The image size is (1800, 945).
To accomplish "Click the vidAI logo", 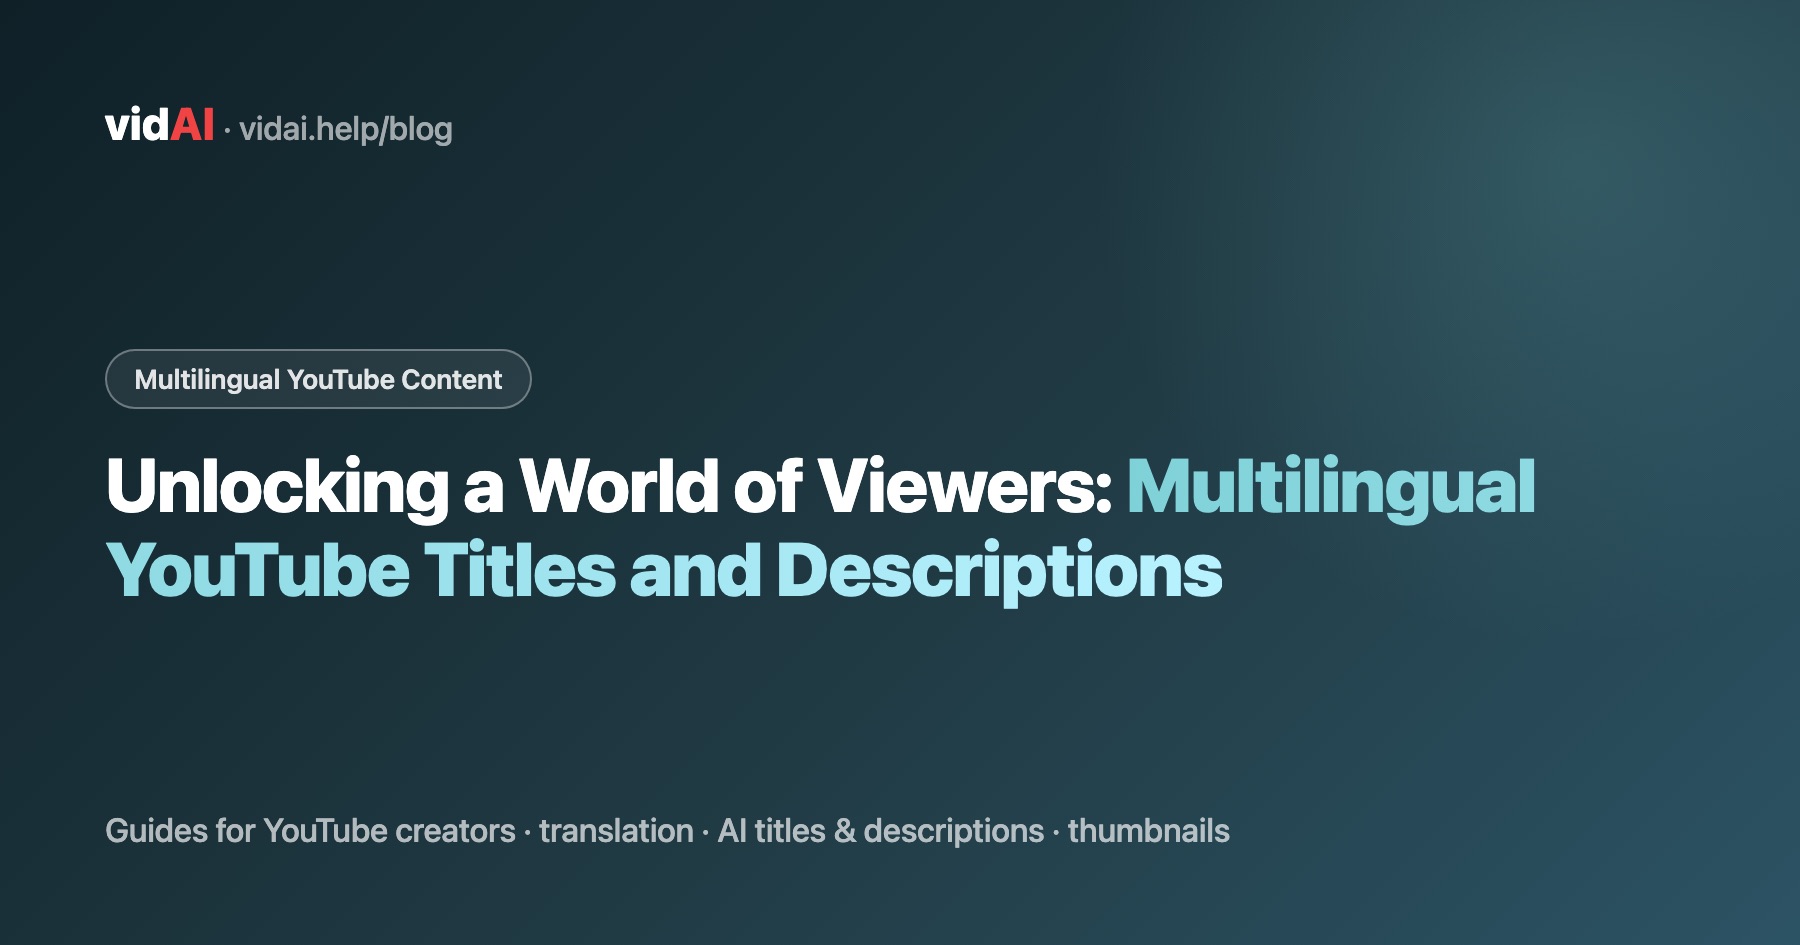I will [x=159, y=126].
